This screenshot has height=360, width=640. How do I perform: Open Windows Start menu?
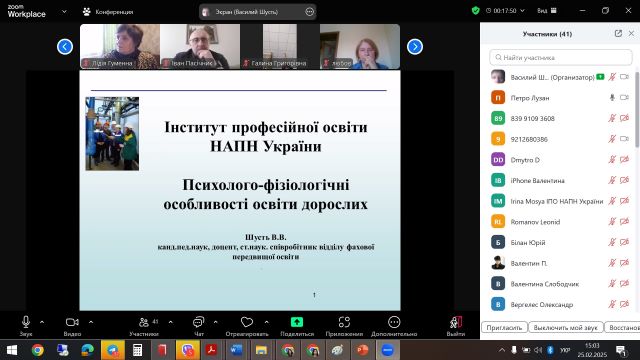12,350
